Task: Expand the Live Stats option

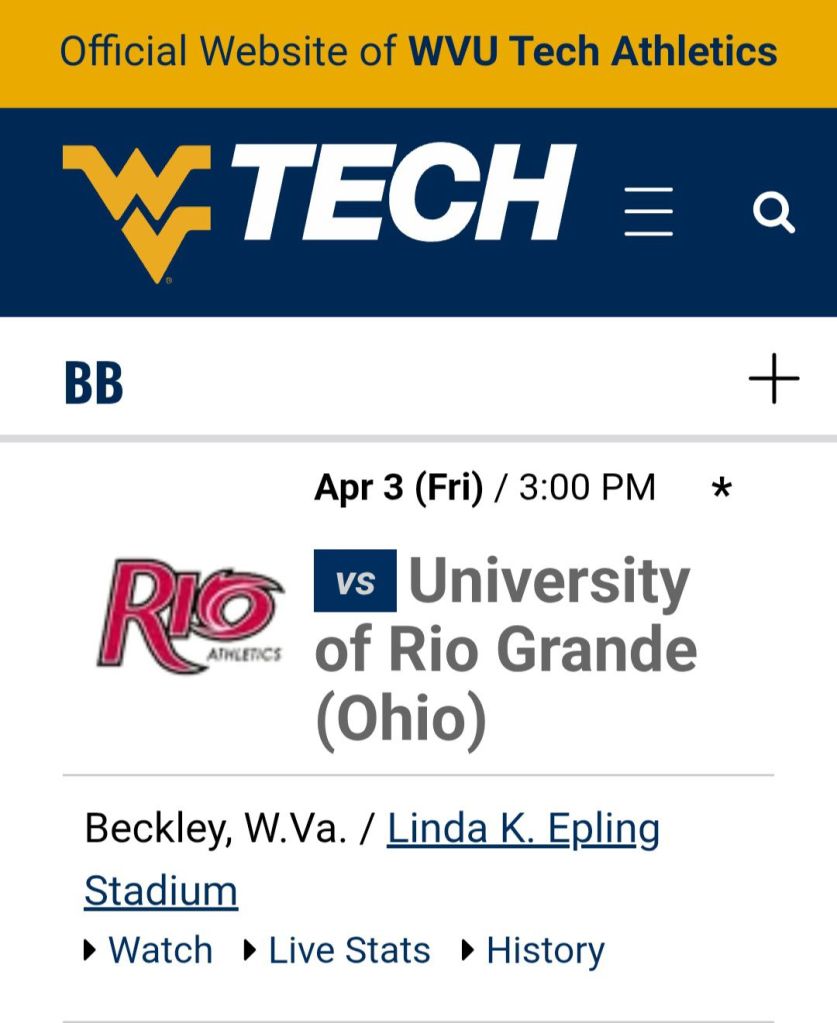Action: pos(349,950)
